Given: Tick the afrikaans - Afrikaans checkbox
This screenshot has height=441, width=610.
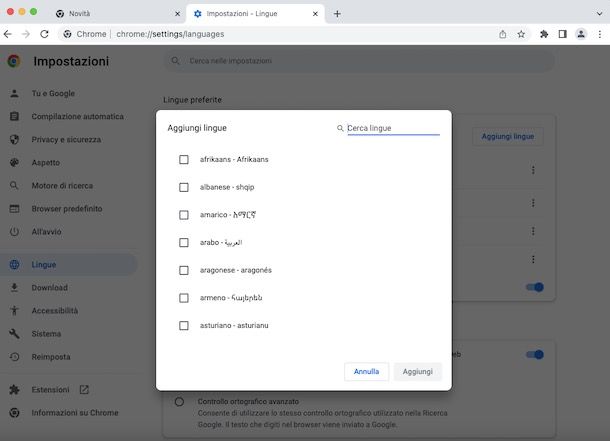Looking at the screenshot, I should click(x=184, y=159).
